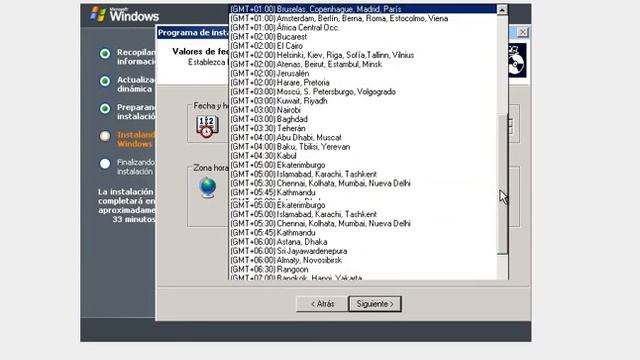Close the Programa de instalación dialog
Viewport: 640px width, 360px height.
coord(522,32)
